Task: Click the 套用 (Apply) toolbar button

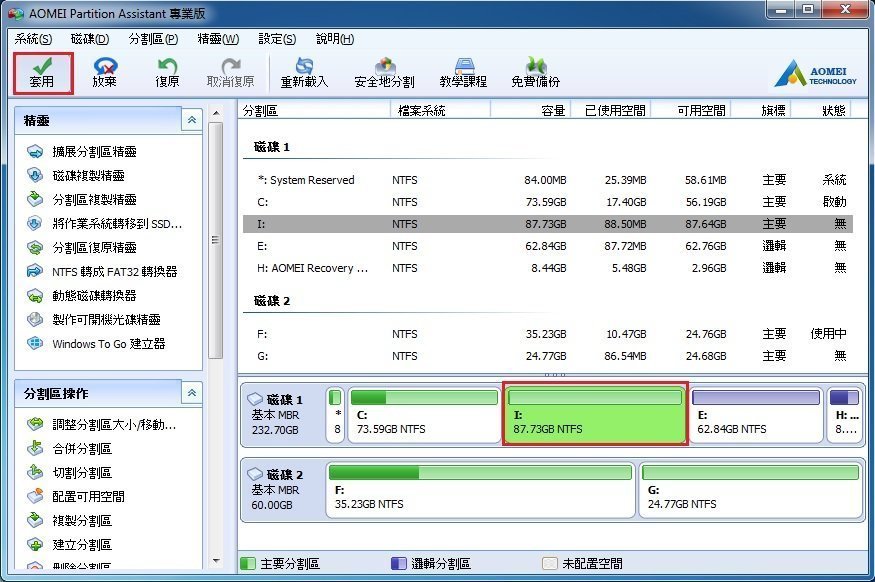Action: click(42, 73)
